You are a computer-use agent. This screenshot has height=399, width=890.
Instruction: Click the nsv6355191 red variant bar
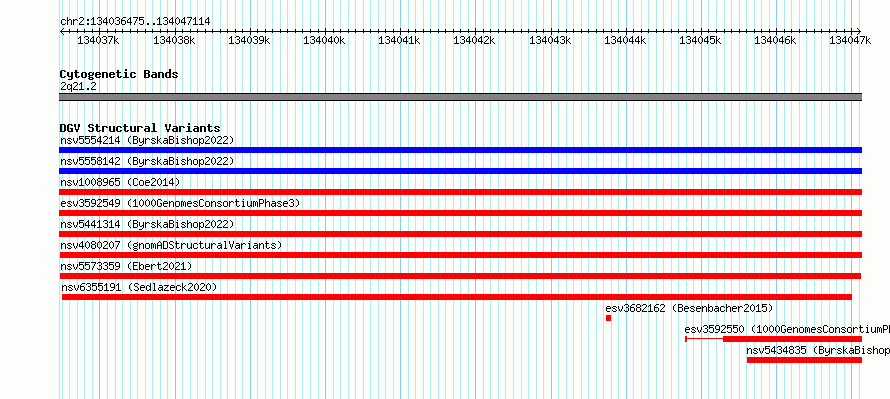point(457,297)
